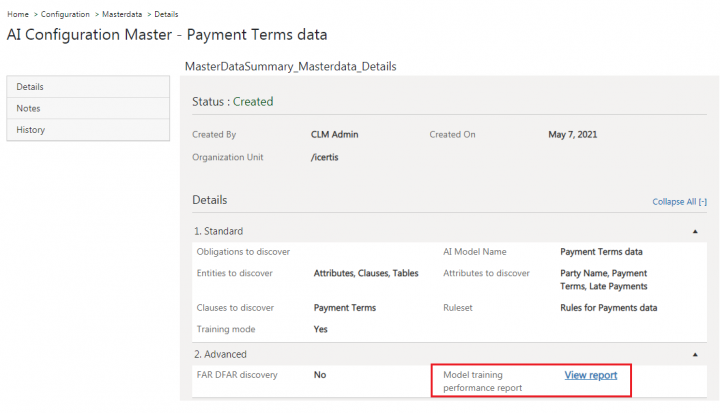
Task: Select the 'Rules for Payments data' ruleset value
Action: pyautogui.click(x=608, y=308)
